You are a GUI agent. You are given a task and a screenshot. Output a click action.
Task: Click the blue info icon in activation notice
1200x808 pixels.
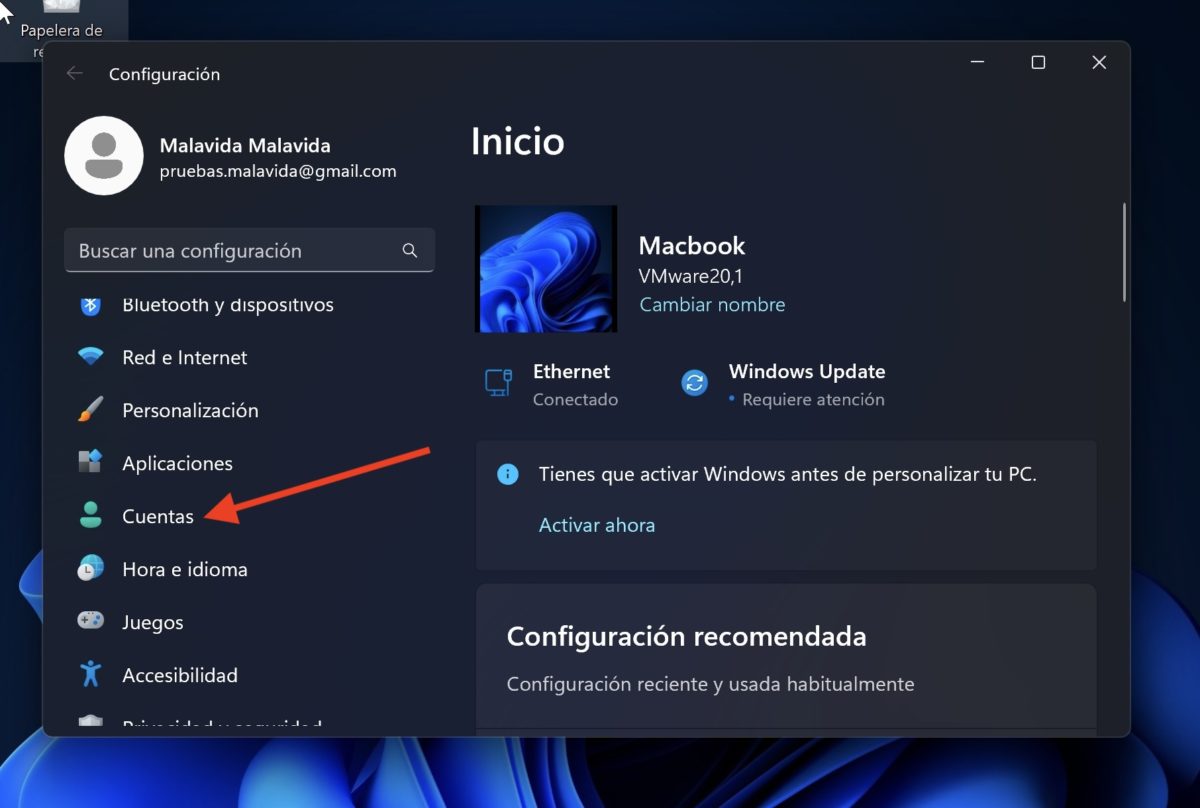508,474
